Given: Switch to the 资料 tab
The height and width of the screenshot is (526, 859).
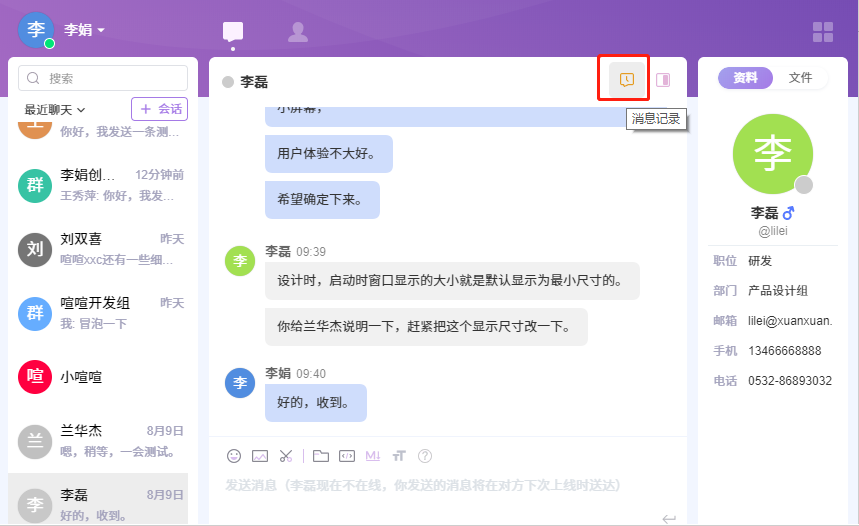Looking at the screenshot, I should [x=745, y=78].
